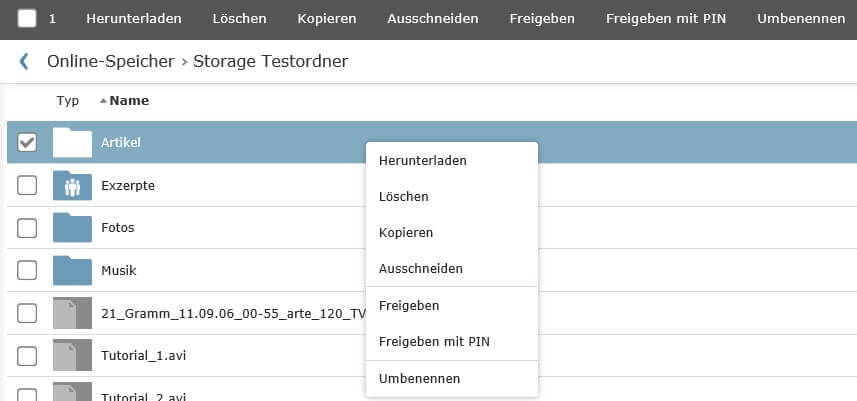857x401 pixels.
Task: Click the shared Exzerpte folder icon
Action: (x=72, y=185)
